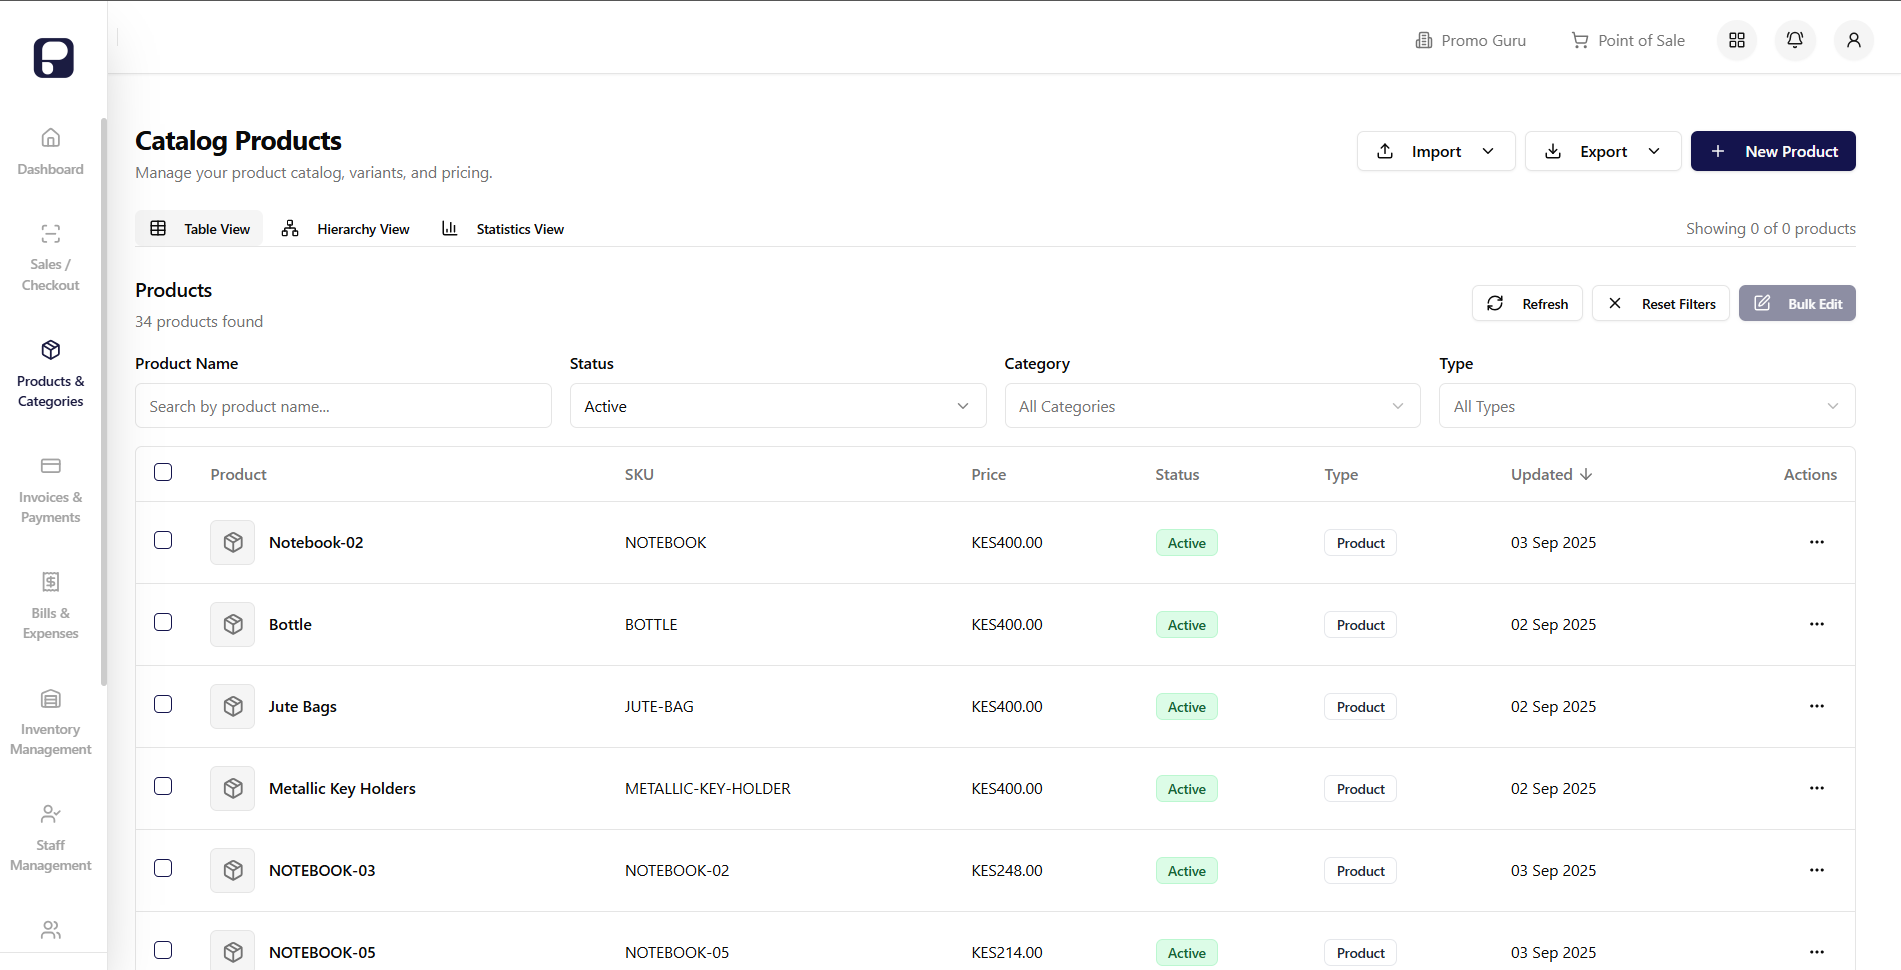Select the checkbox for Notebook-02

pos(163,540)
